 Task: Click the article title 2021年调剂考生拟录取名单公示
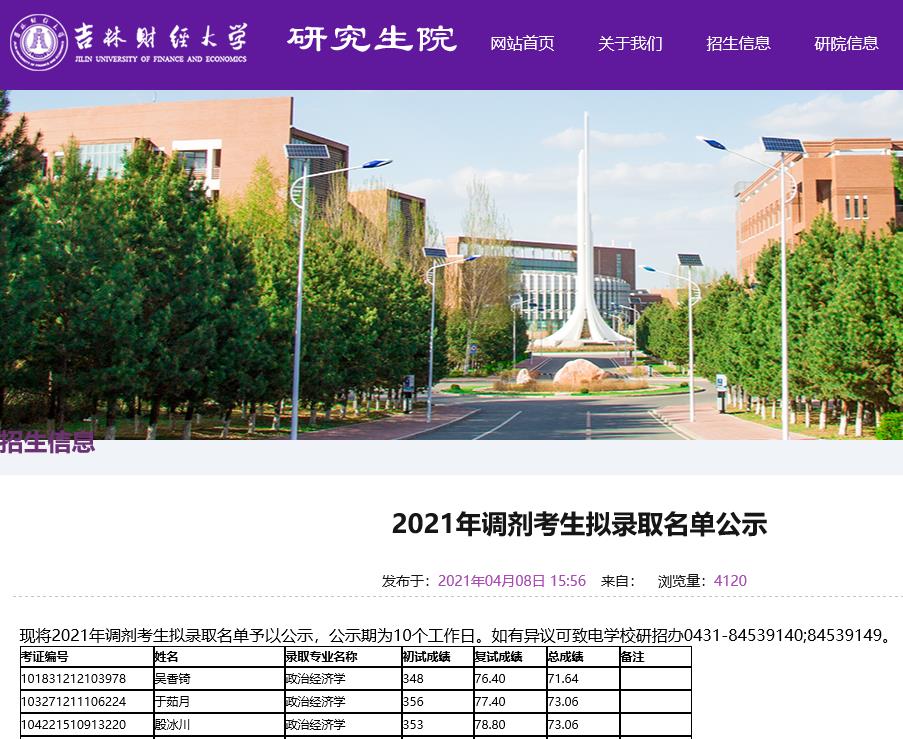point(578,524)
